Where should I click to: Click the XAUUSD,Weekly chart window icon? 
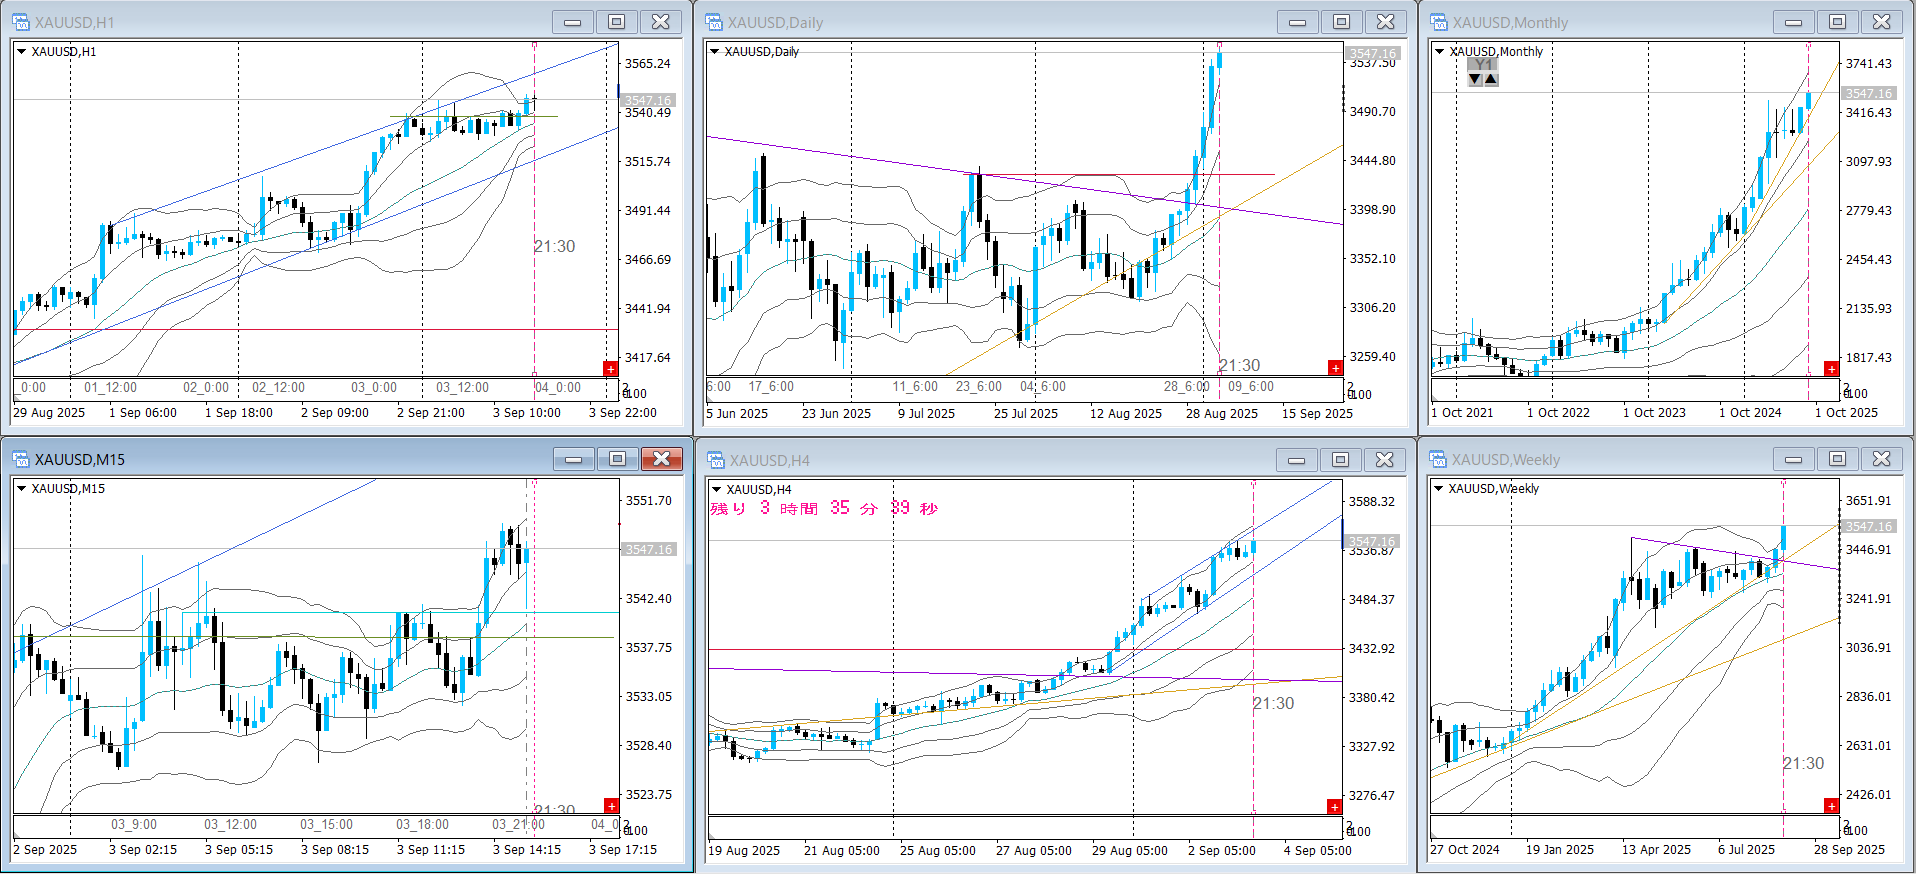(x=1438, y=459)
